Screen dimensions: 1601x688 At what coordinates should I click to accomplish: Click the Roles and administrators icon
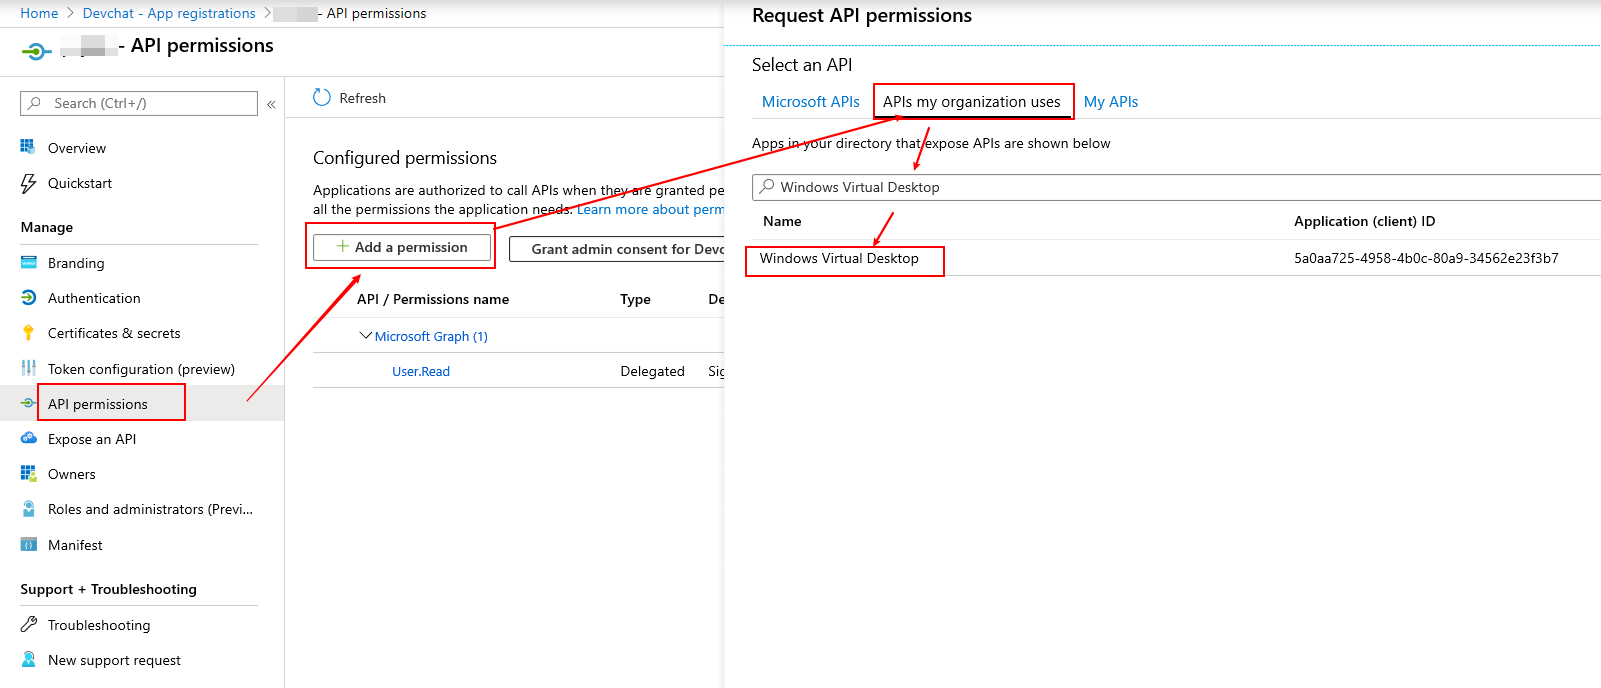(28, 509)
